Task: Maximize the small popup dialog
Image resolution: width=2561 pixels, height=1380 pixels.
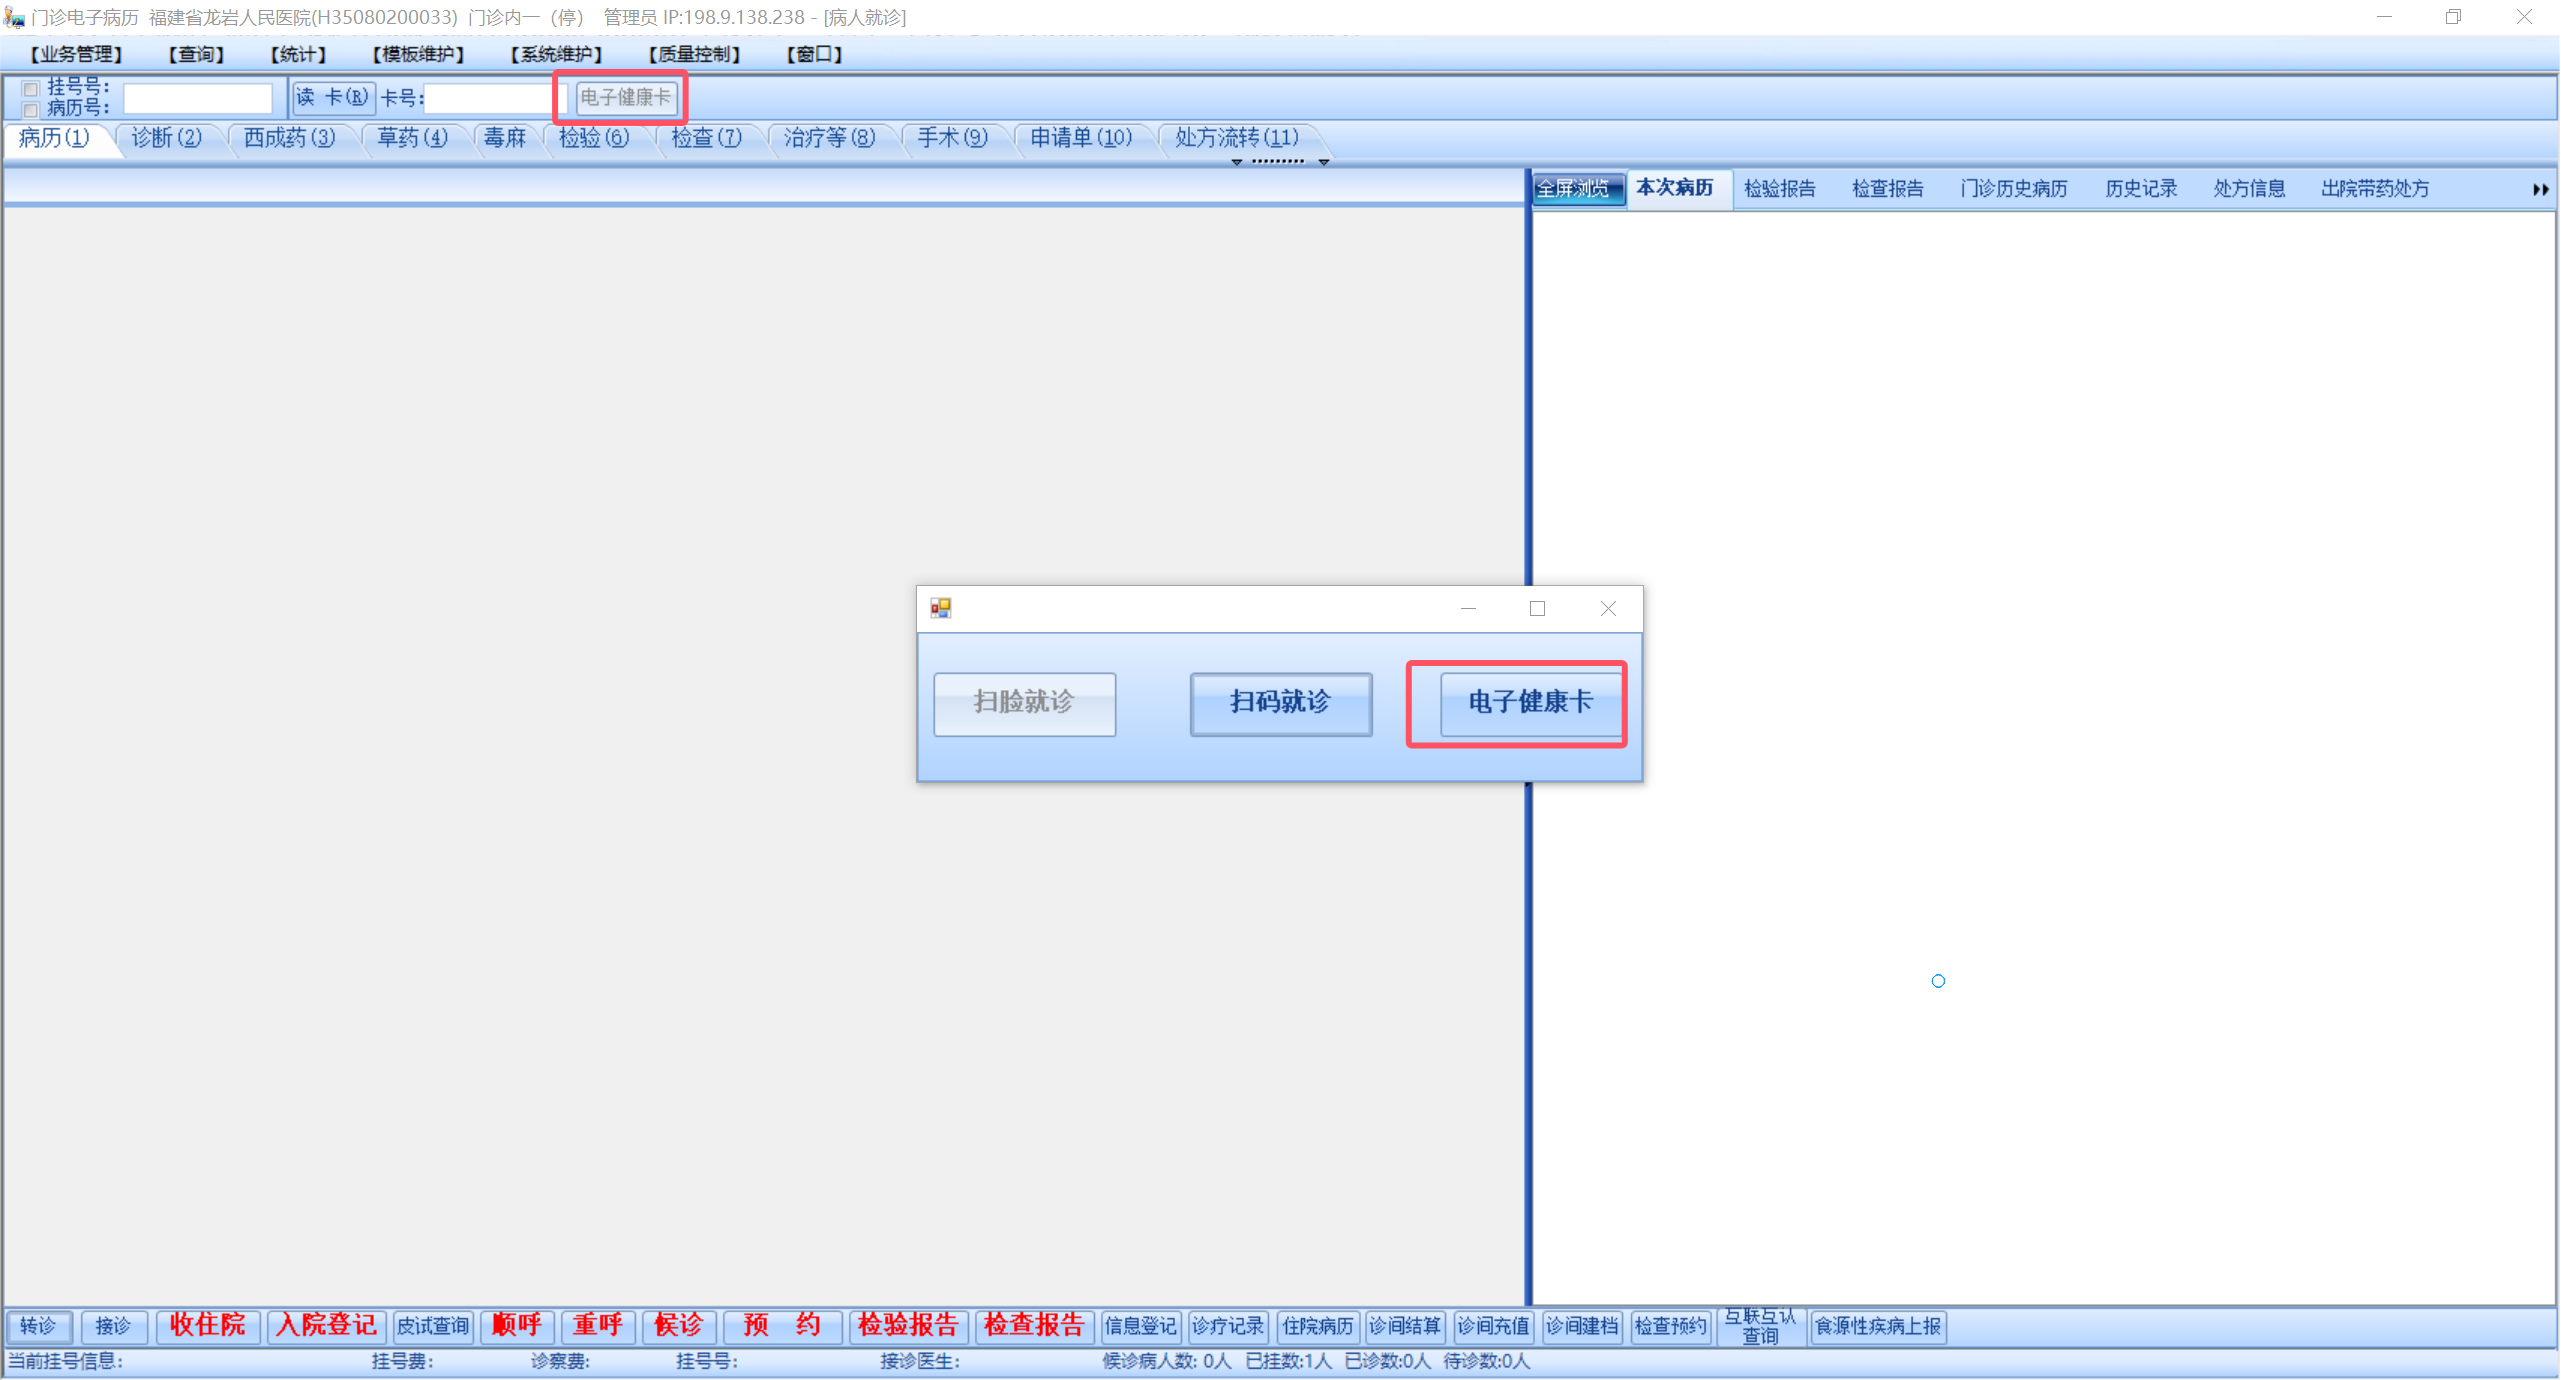Action: [x=1537, y=608]
